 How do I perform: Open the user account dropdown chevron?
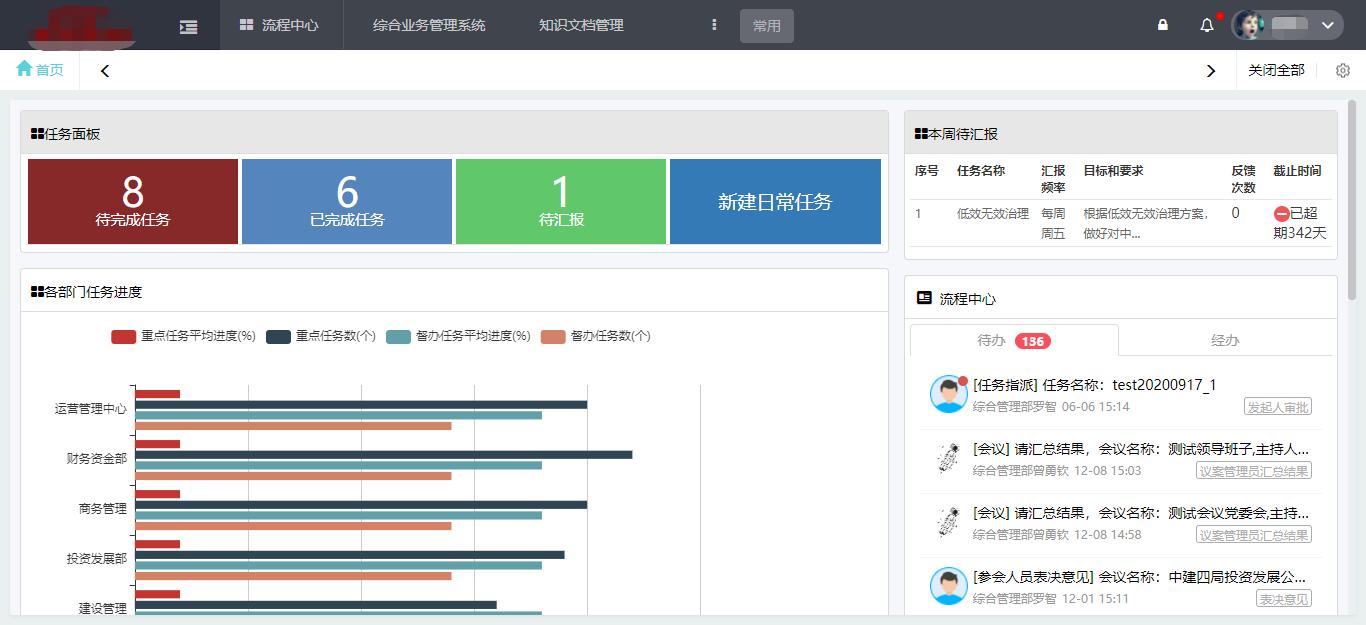[x=1328, y=24]
